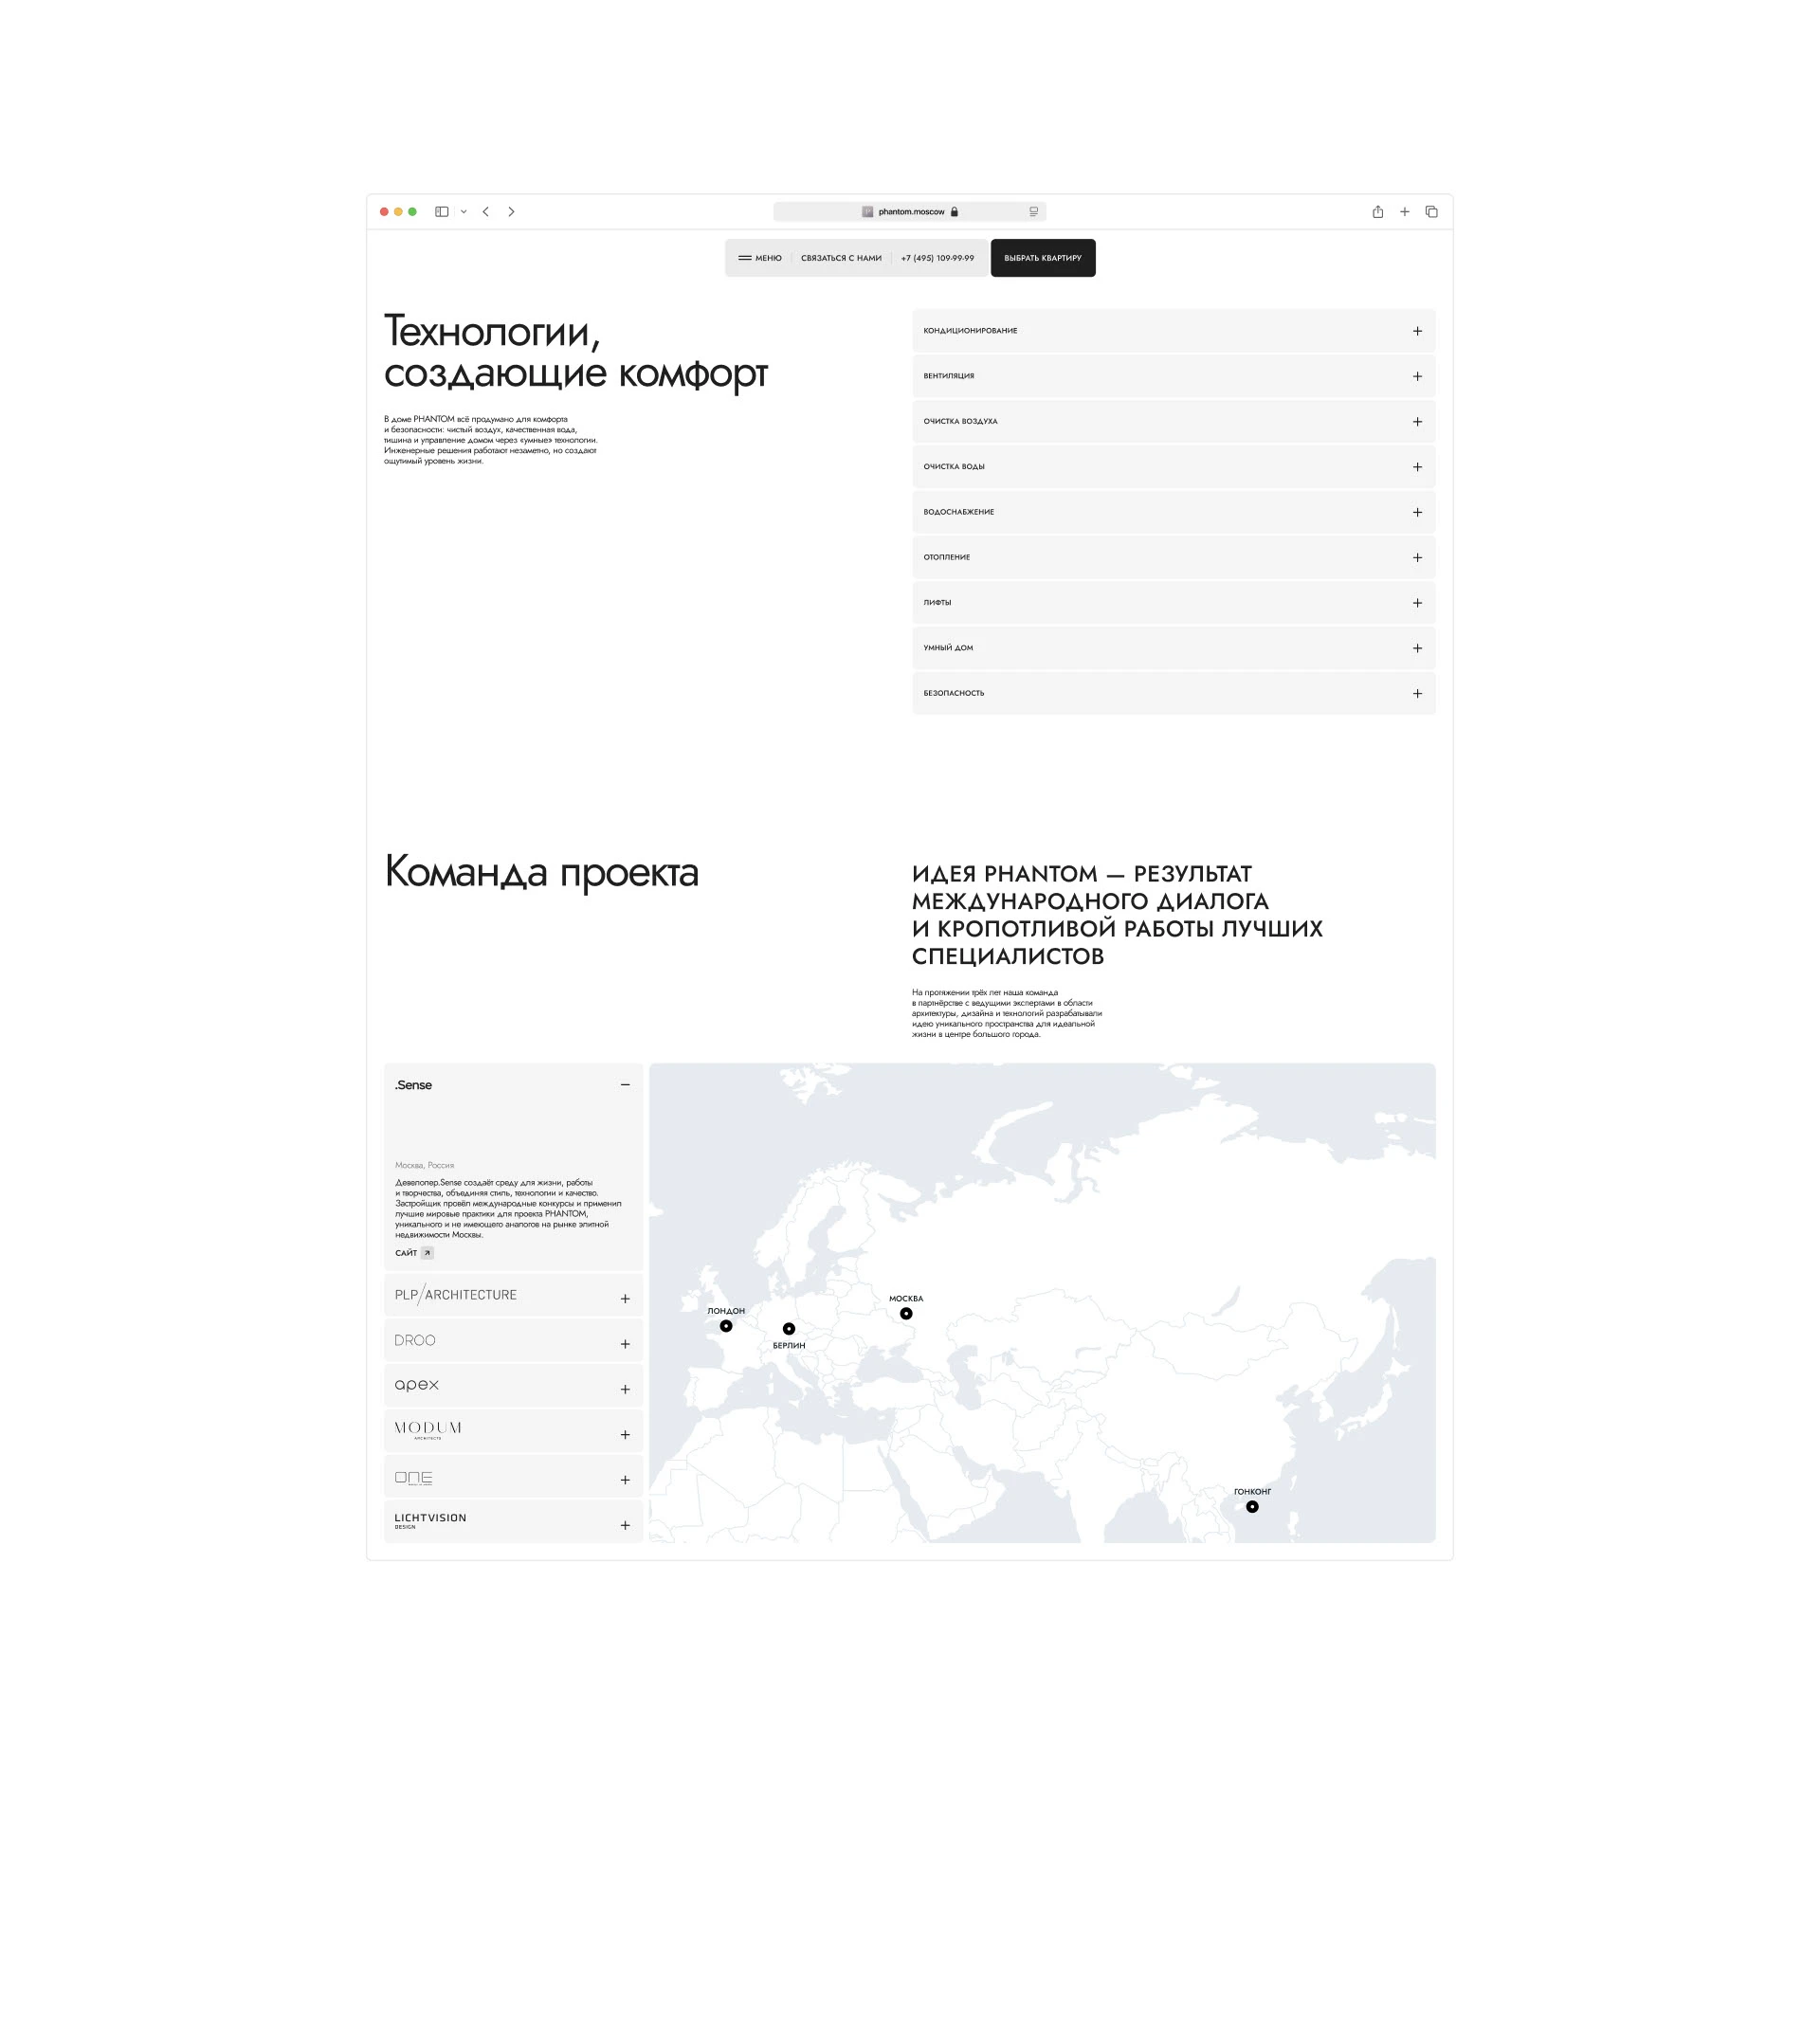Go forward with browser forward arrow

point(511,212)
